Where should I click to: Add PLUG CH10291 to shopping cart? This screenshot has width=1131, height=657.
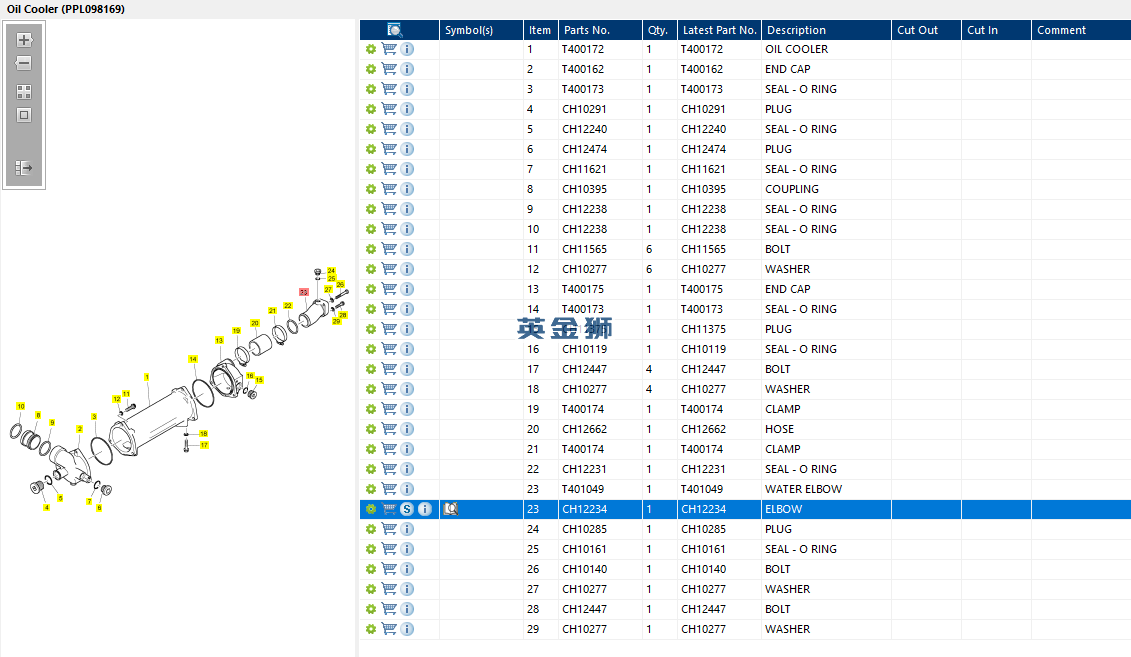(389, 109)
